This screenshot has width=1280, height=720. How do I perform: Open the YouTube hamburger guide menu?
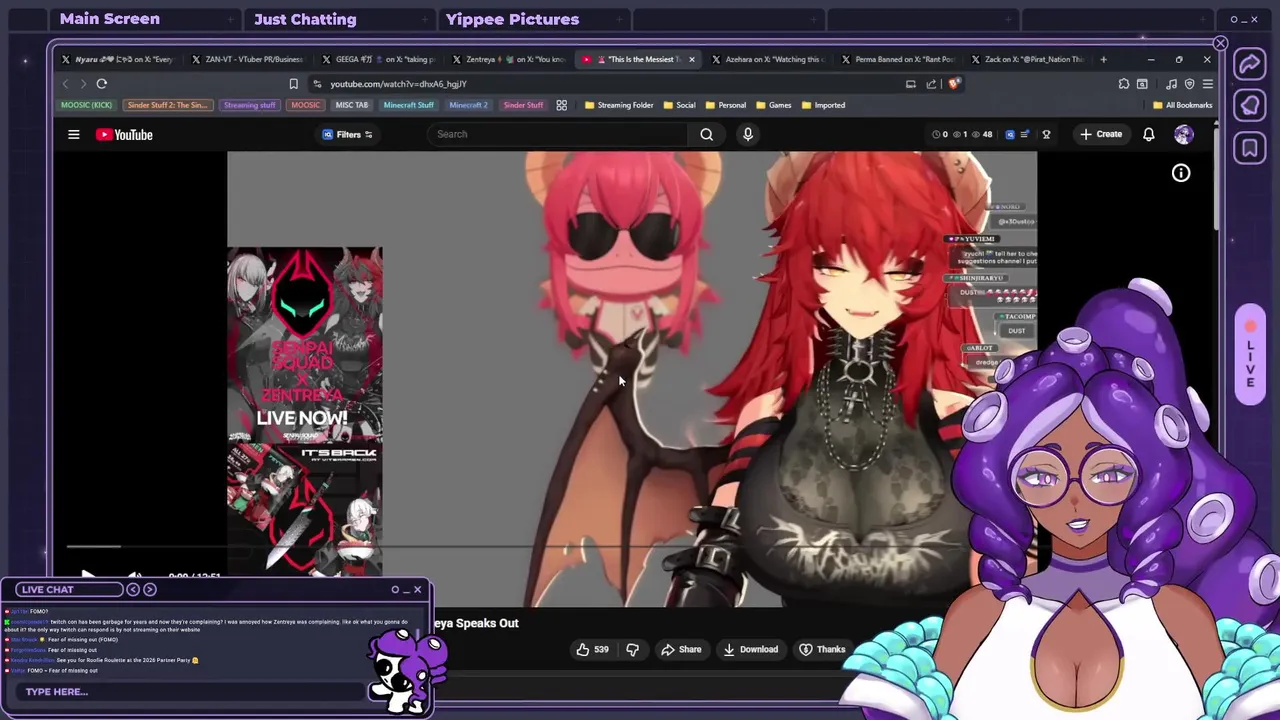(x=73, y=134)
